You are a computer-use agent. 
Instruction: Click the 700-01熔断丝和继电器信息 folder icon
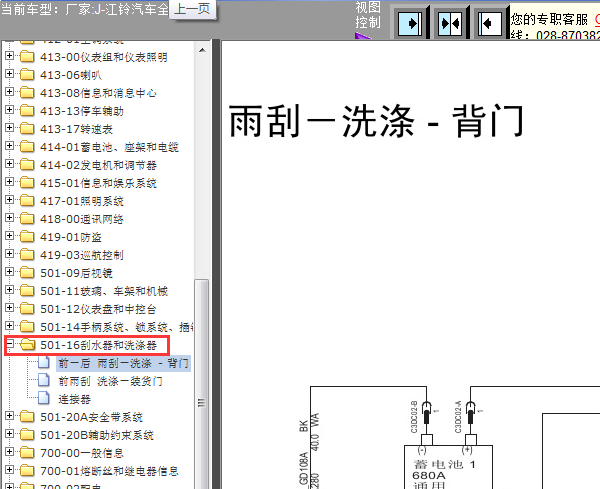tap(27, 471)
